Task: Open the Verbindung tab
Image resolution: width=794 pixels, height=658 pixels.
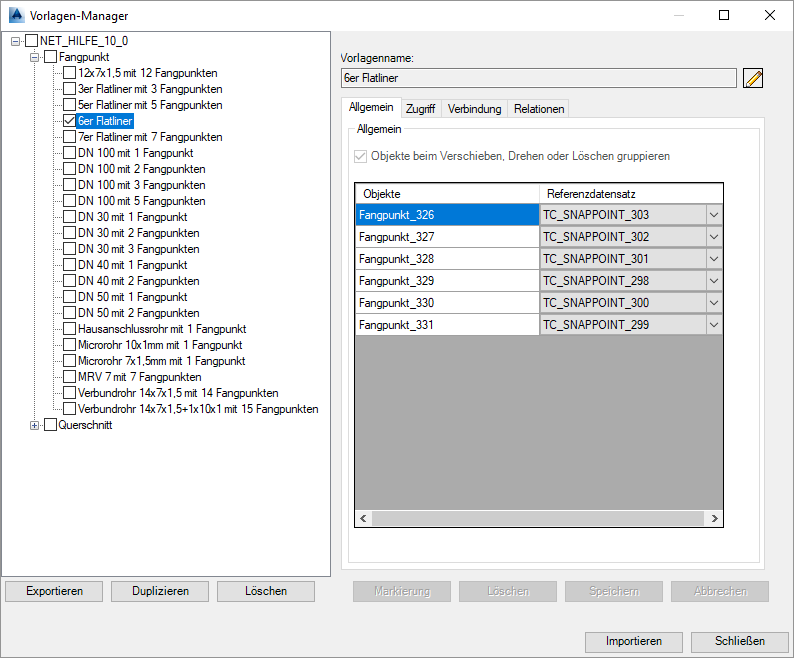Action: pos(474,109)
